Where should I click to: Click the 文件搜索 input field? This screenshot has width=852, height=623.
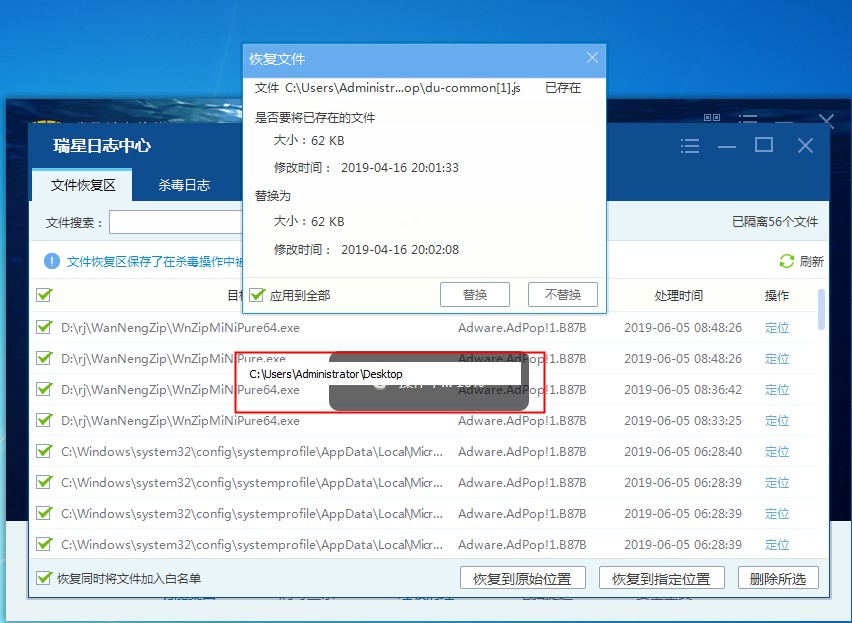coord(176,222)
